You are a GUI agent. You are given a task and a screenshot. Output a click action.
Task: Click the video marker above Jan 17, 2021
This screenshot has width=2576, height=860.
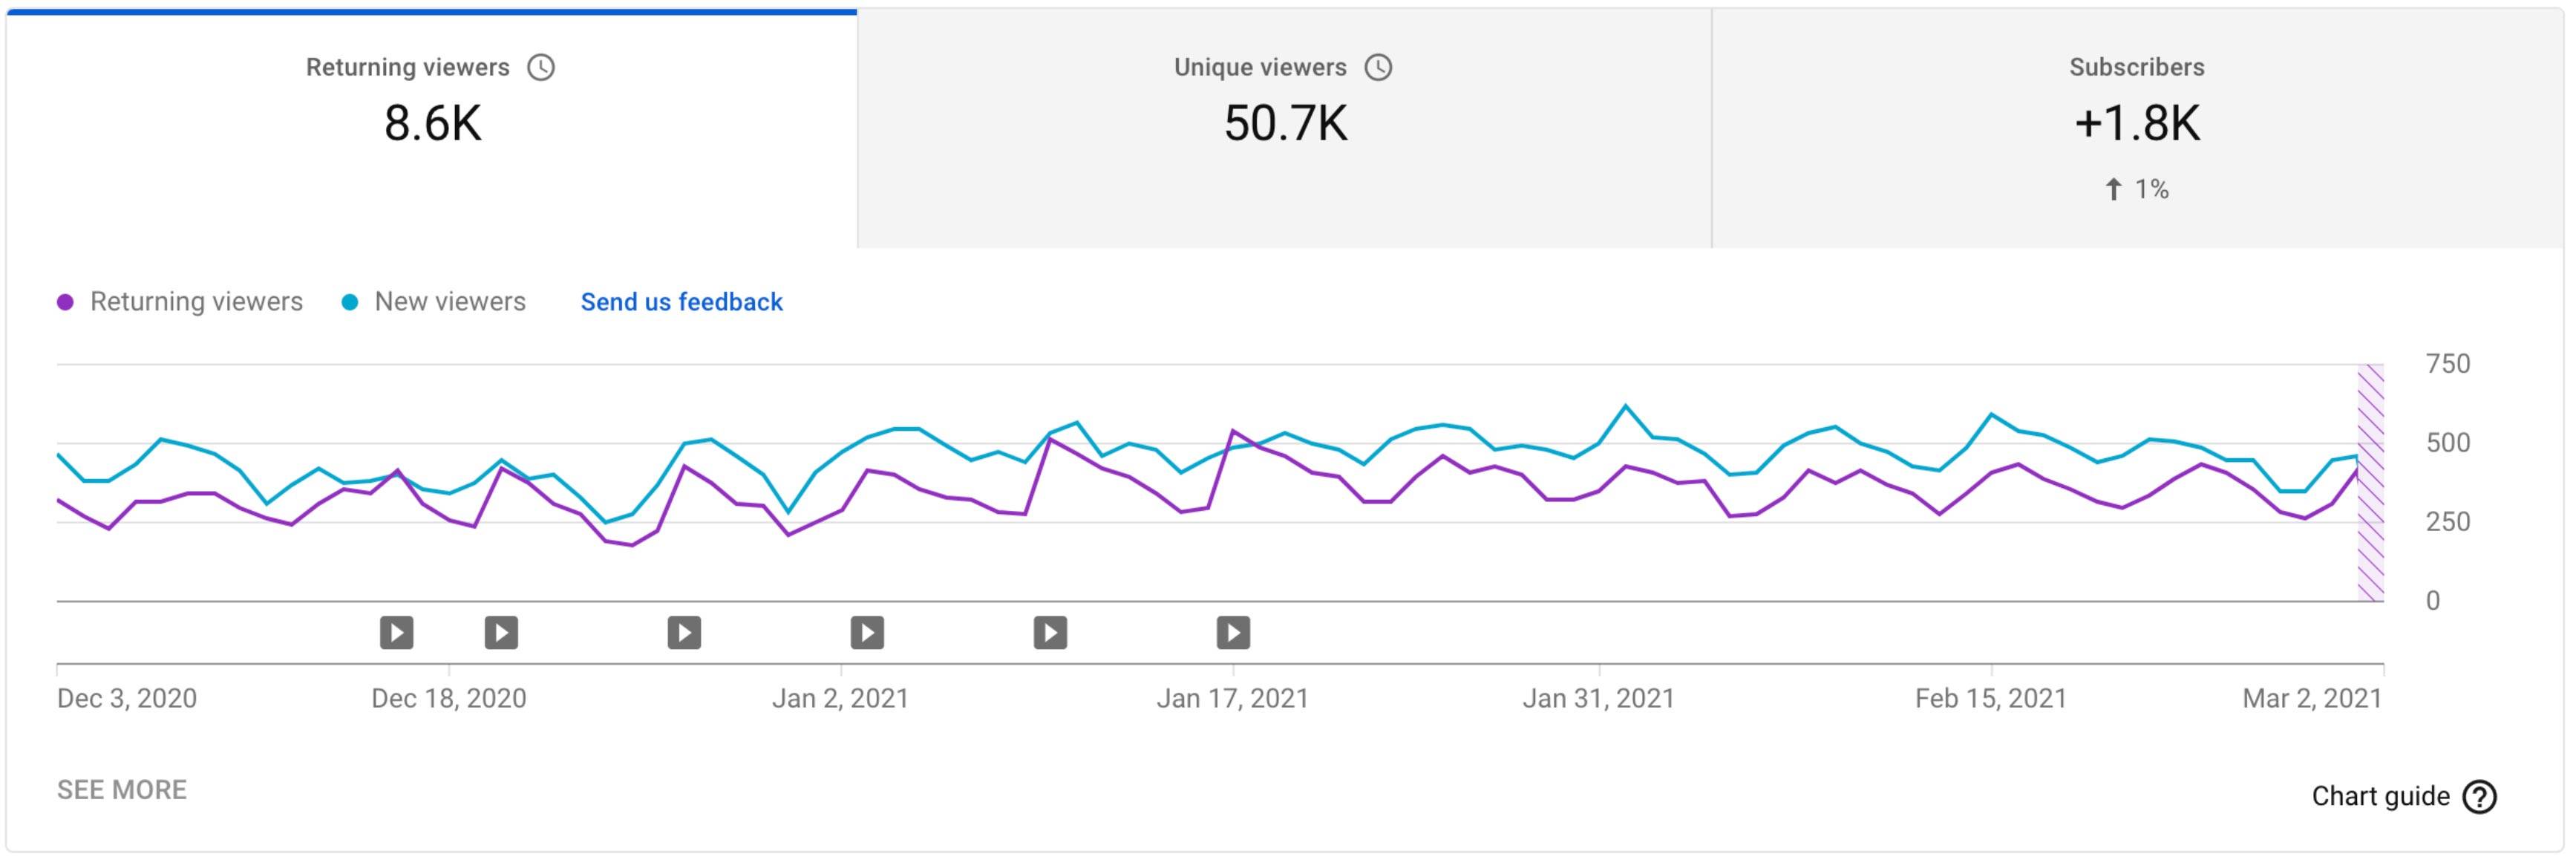(1233, 632)
